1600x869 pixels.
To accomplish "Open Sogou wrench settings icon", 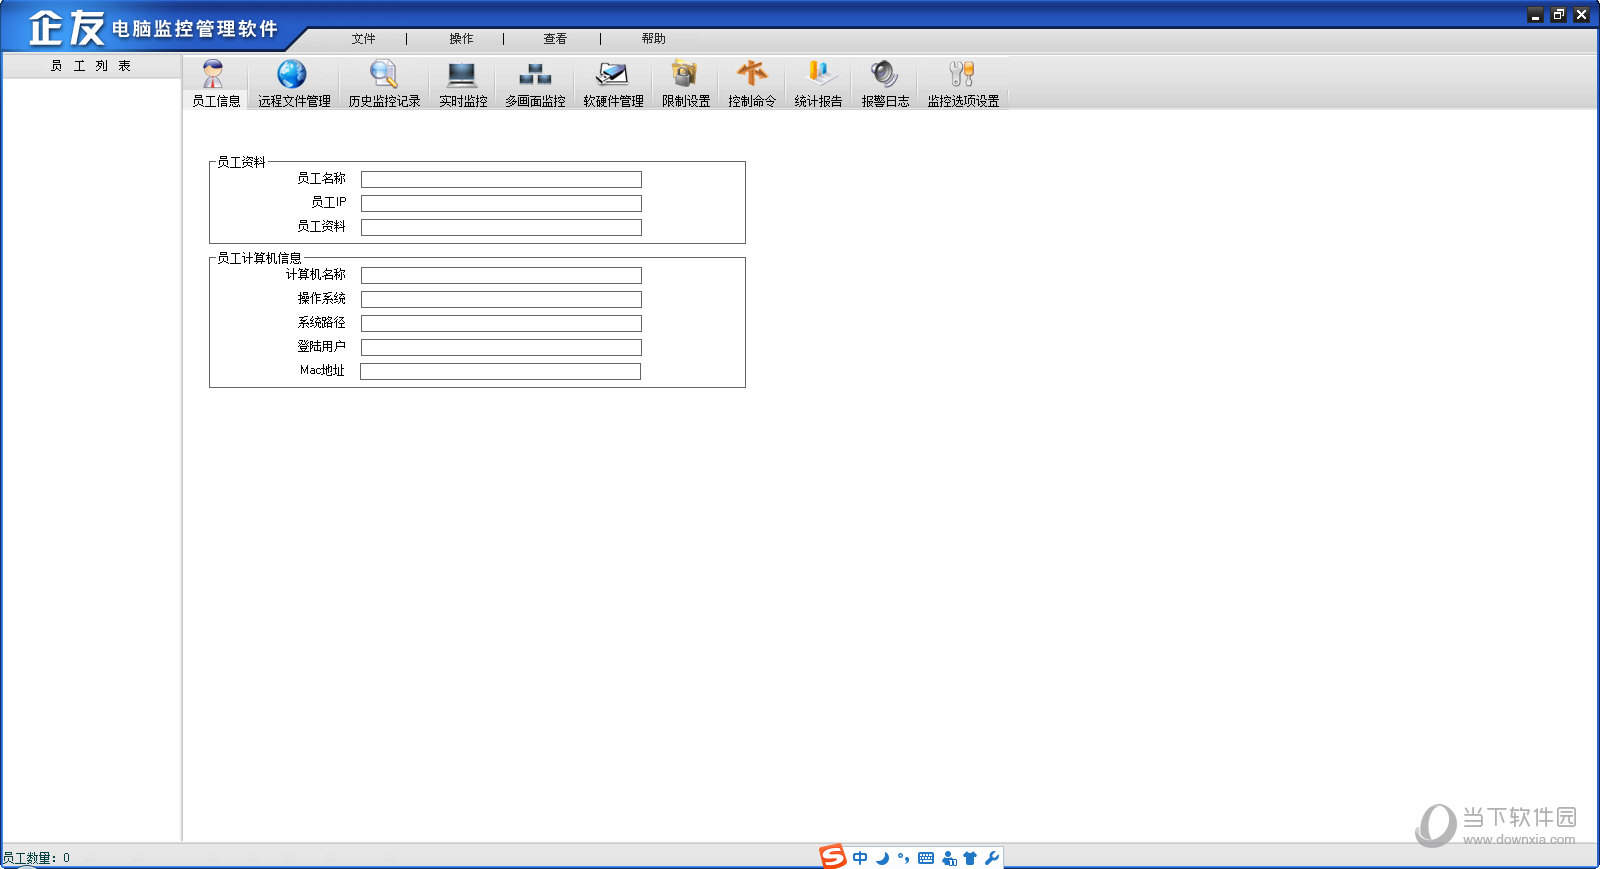I will click(992, 858).
